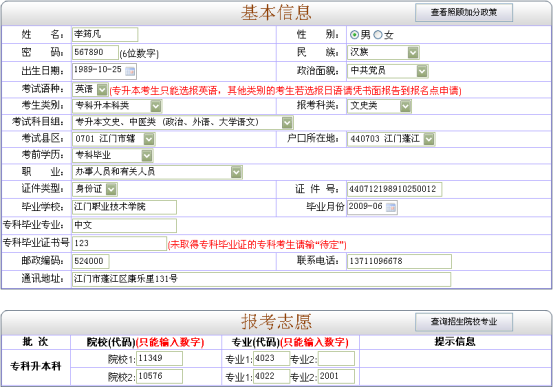Click the 专科升本科 batch cell

36,367
